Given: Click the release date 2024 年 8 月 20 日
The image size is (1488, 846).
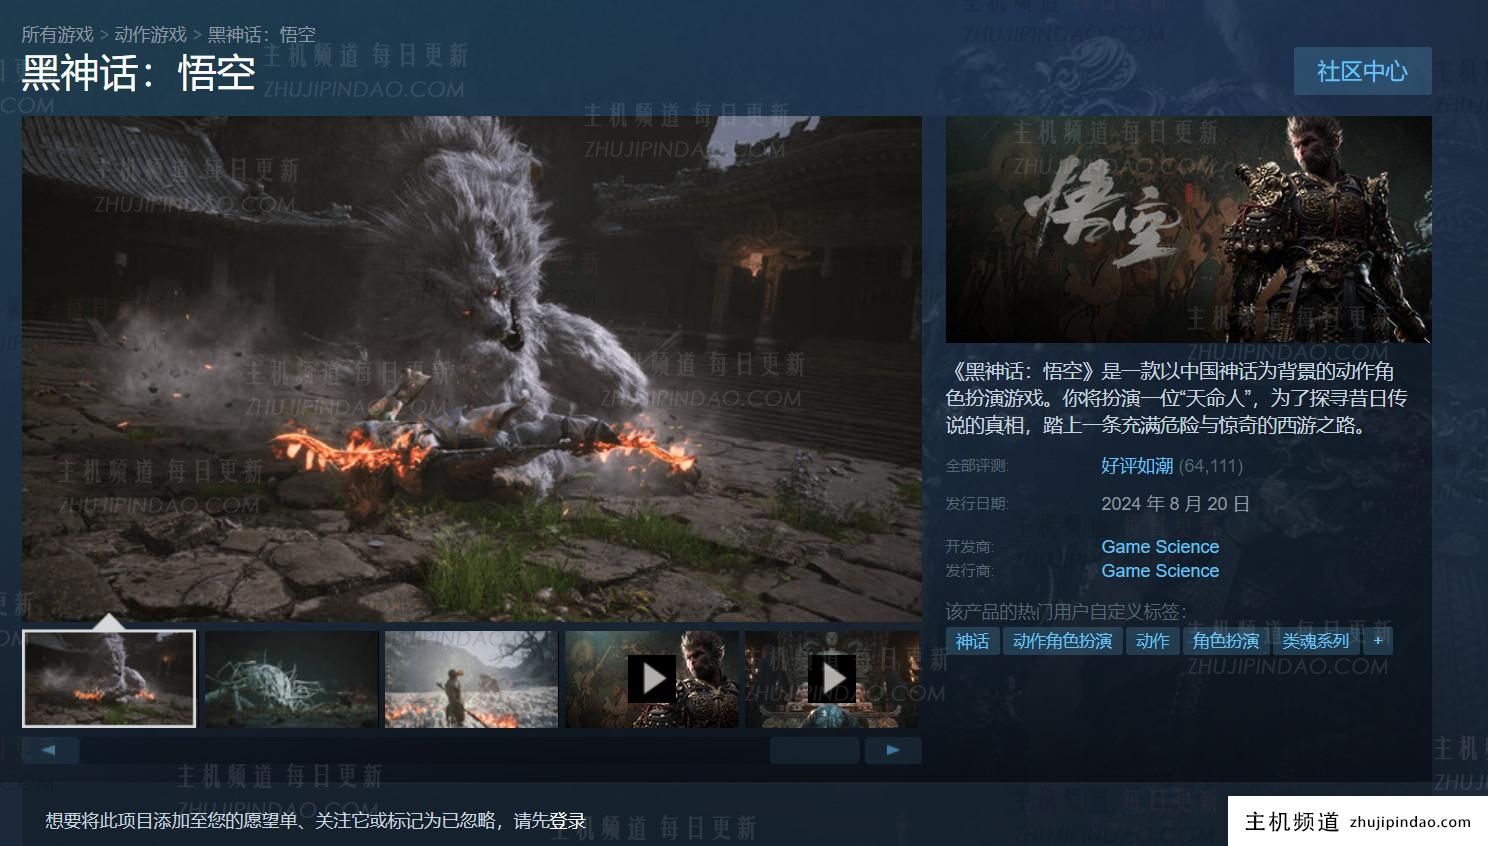Looking at the screenshot, I should point(1176,504).
